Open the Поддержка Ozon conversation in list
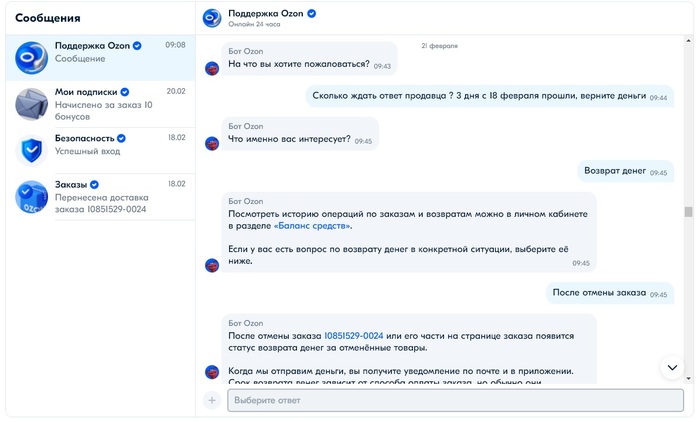This screenshot has width=700, height=422. [x=100, y=58]
